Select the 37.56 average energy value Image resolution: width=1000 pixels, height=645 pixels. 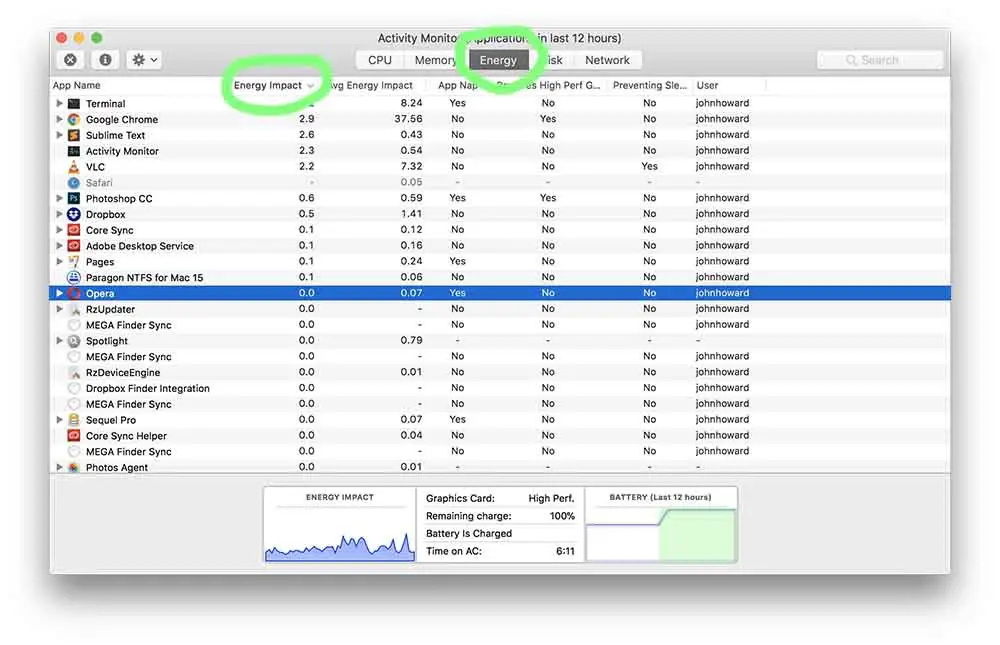point(408,119)
